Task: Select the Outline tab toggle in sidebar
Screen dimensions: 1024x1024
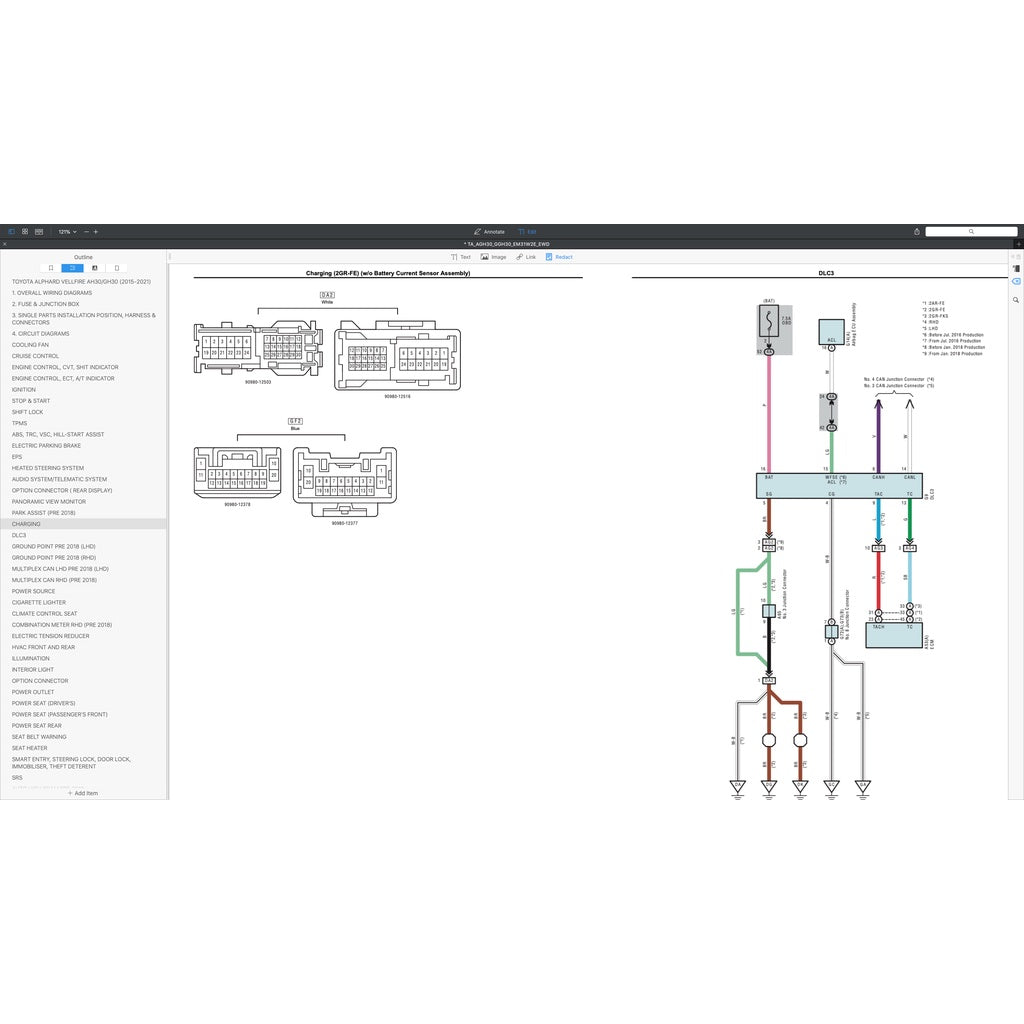Action: (x=73, y=267)
